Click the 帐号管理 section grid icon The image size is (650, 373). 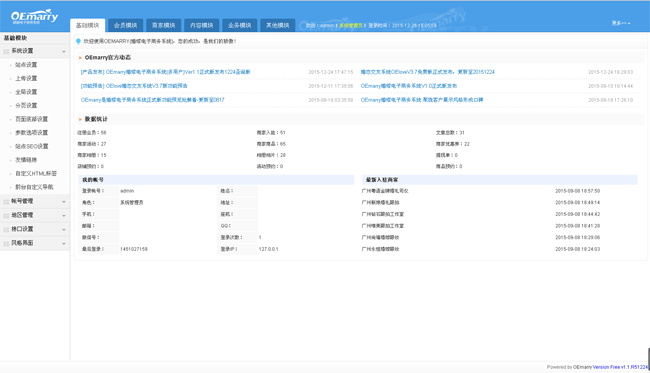pos(6,201)
